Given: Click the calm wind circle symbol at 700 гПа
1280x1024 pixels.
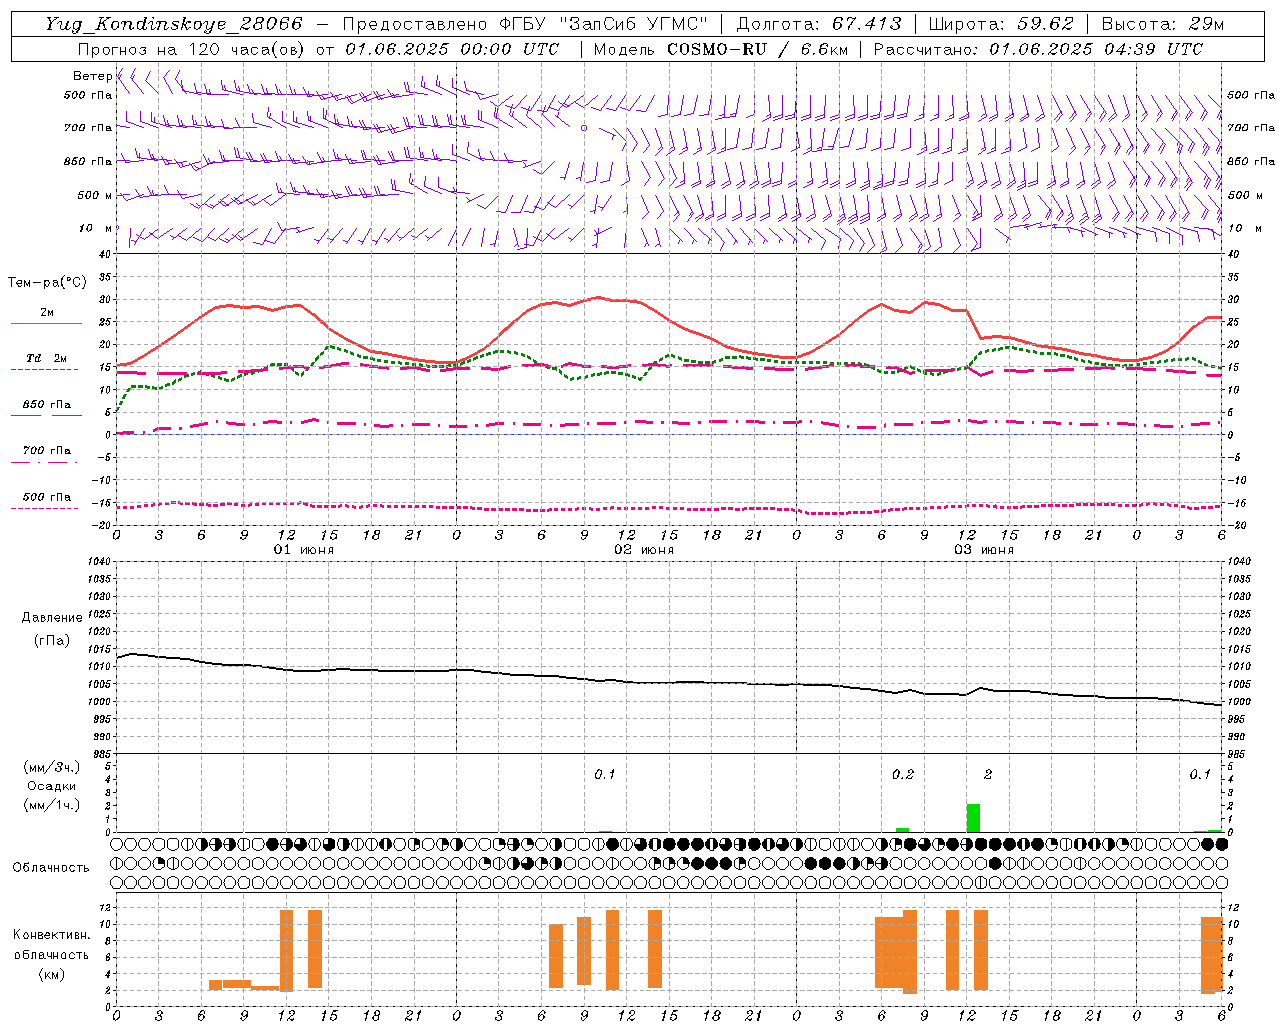Looking at the screenshot, I should (584, 128).
